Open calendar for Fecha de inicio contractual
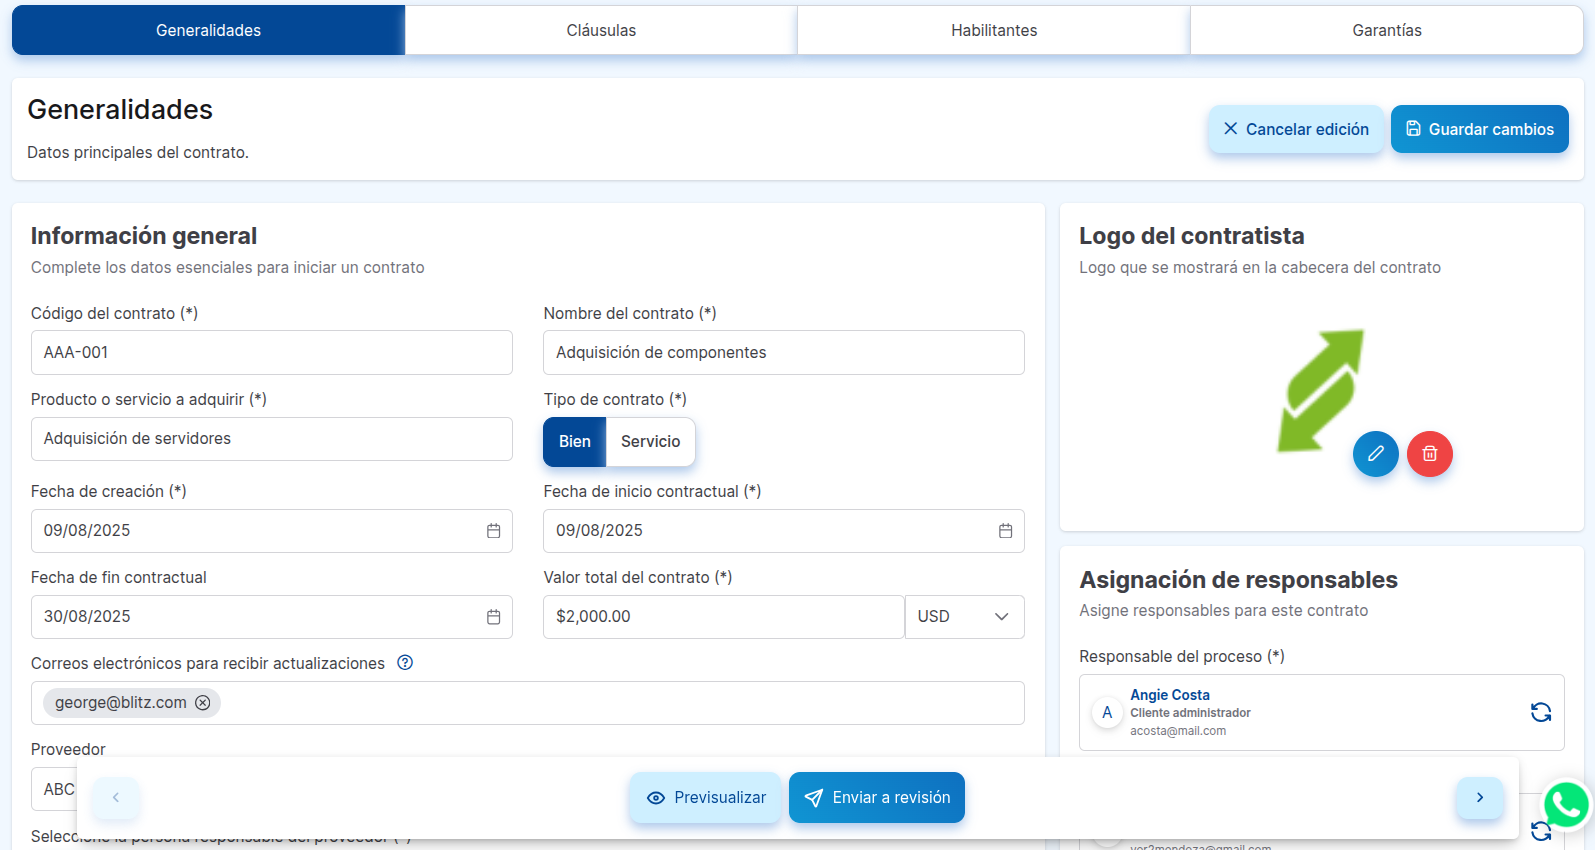Viewport: 1595px width, 850px height. [x=1005, y=531]
